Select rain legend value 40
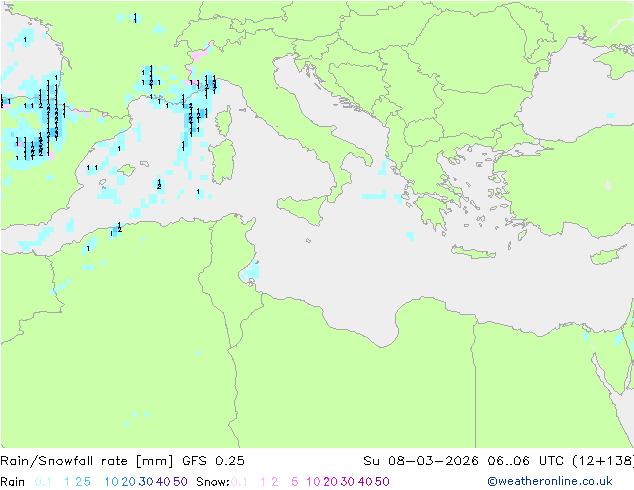Screen dimensions: 634x490 click(163, 482)
